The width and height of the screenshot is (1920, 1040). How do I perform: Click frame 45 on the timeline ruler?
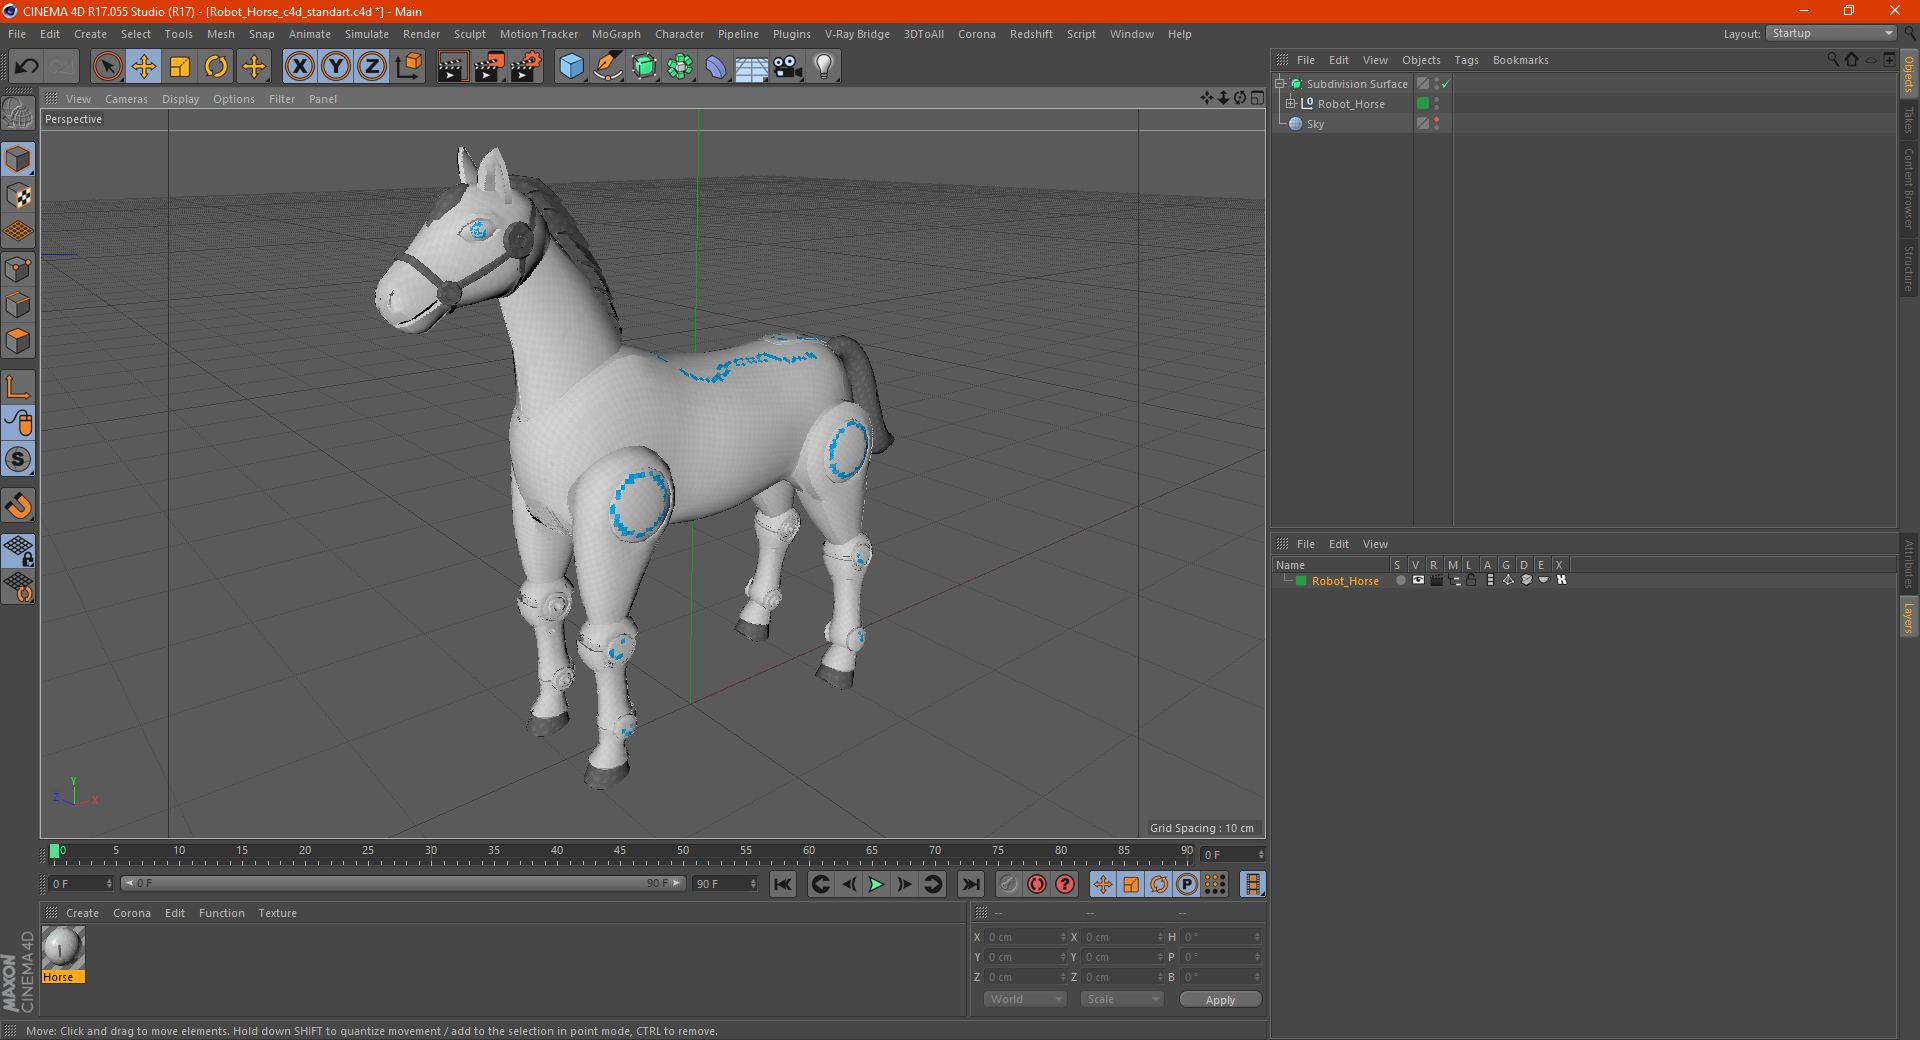tap(620, 853)
